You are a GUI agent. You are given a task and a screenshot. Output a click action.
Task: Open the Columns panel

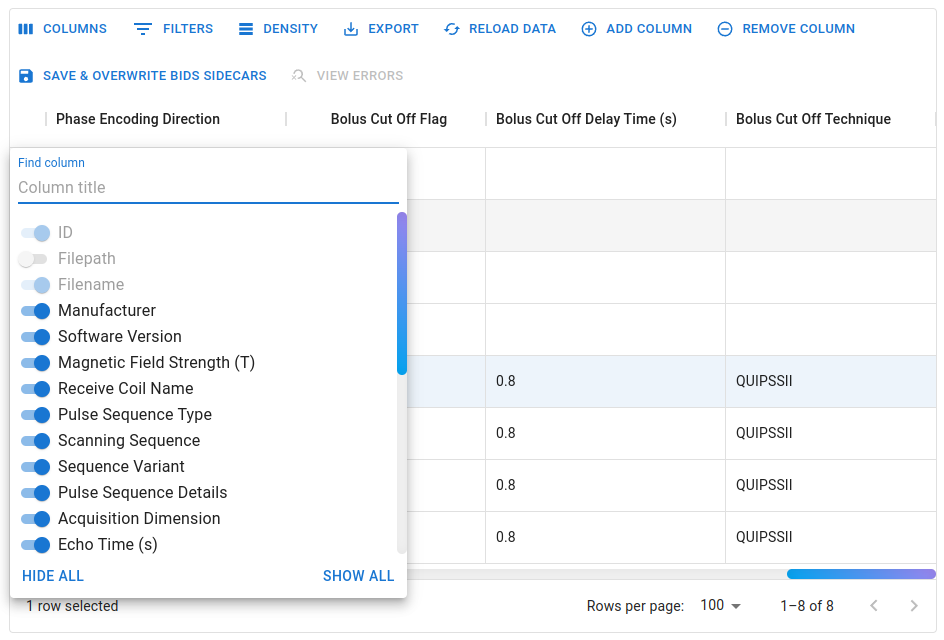pos(62,28)
